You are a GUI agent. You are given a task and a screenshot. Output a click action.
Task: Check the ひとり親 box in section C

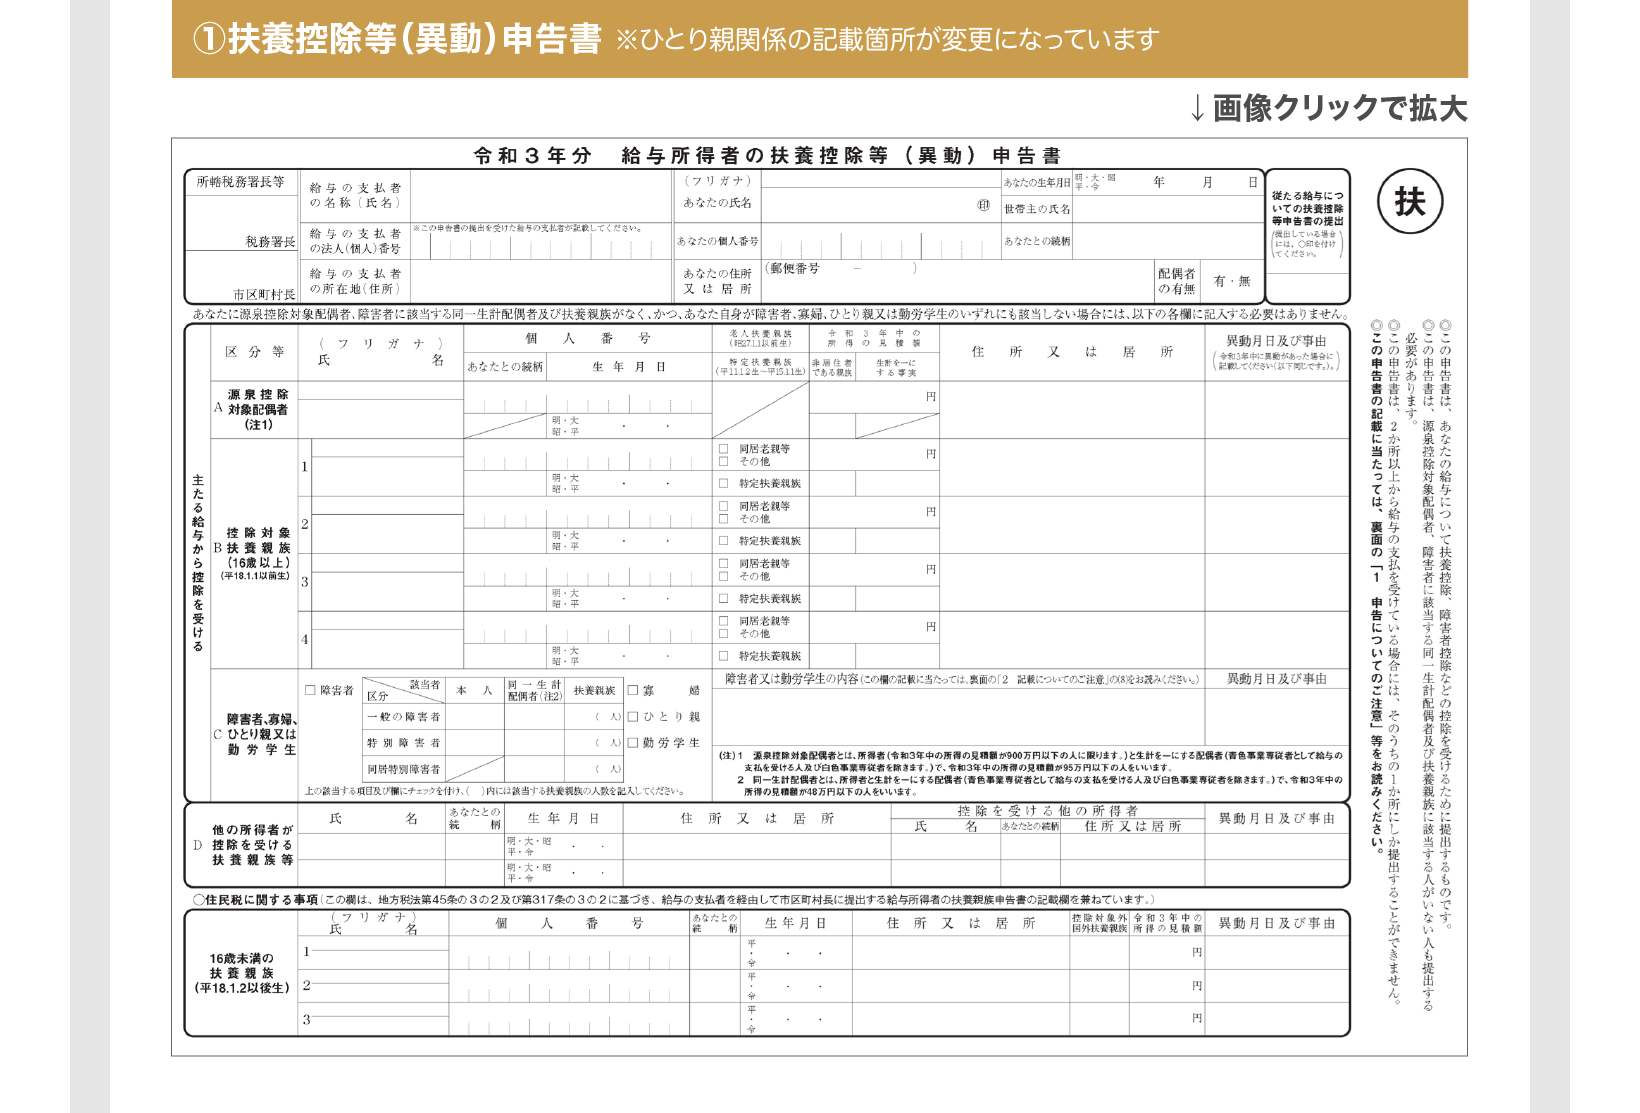tap(633, 717)
